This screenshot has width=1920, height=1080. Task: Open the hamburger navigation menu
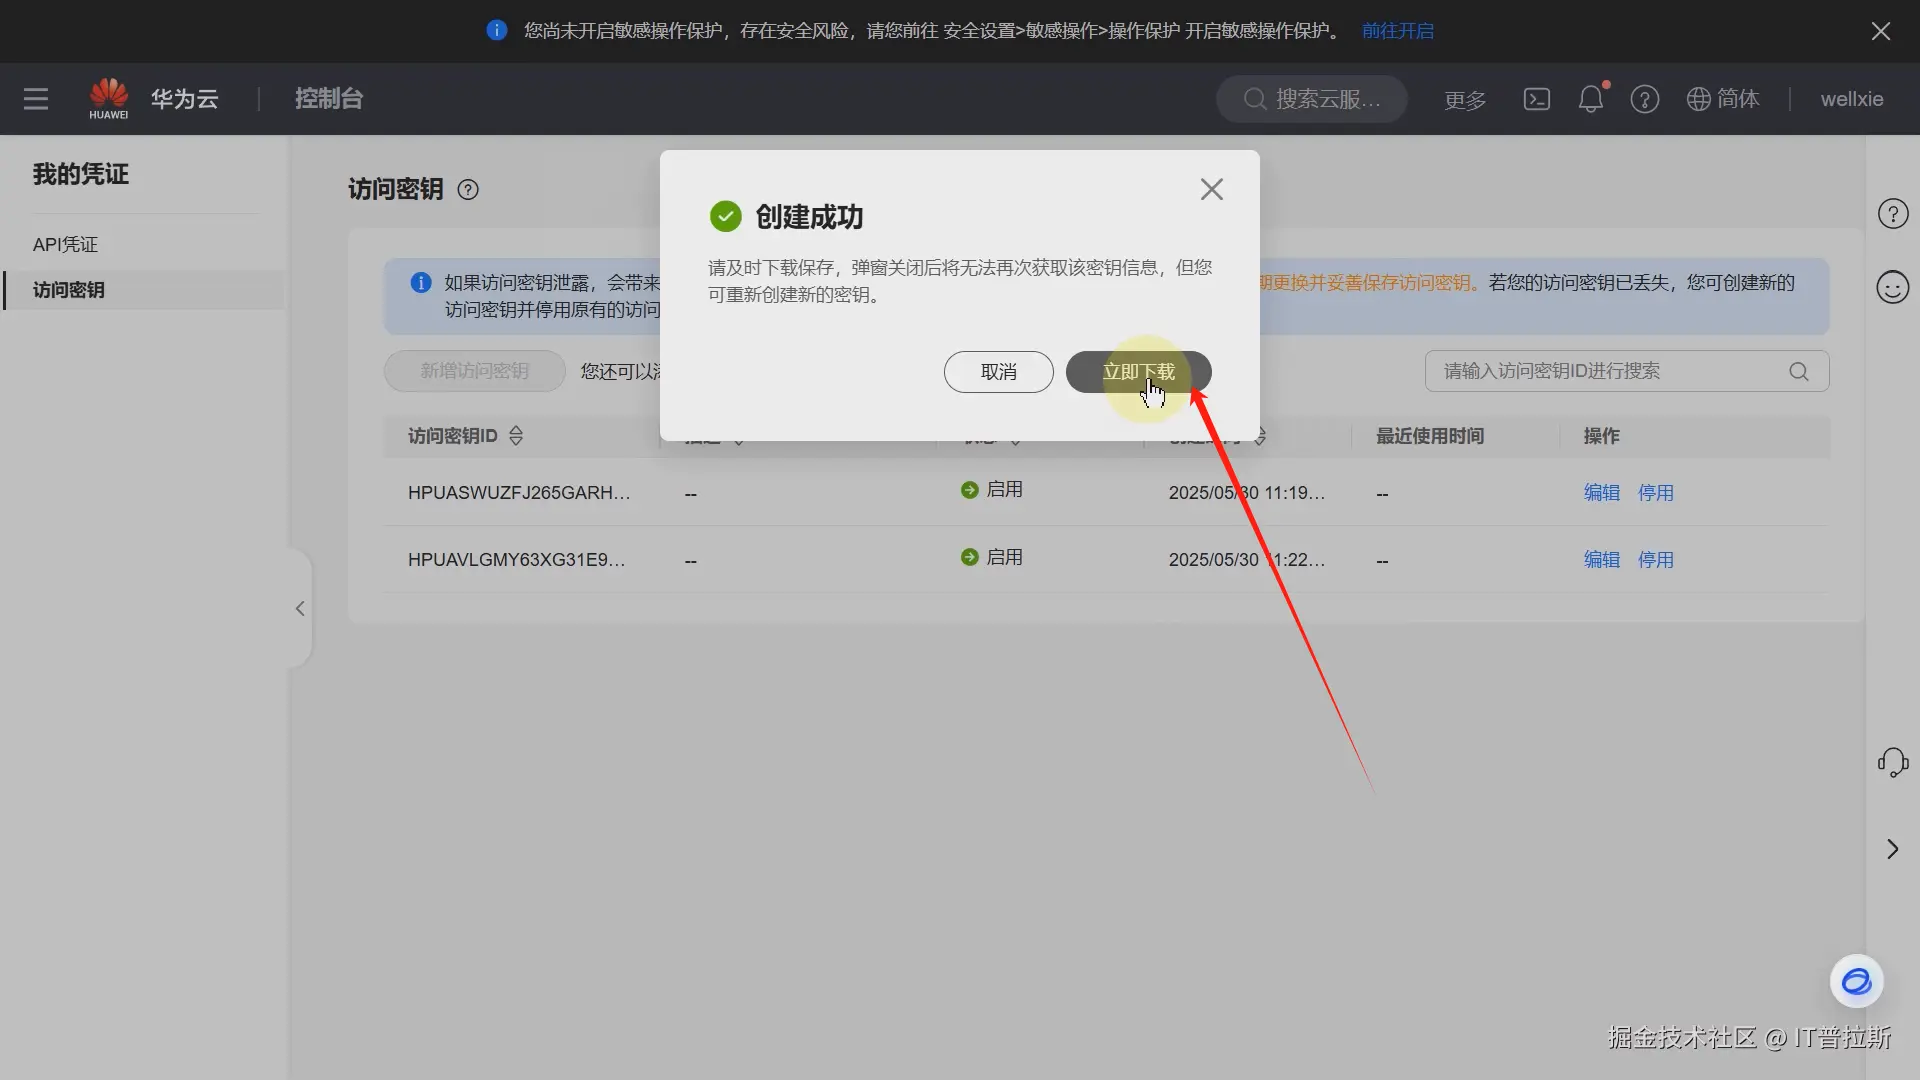(x=36, y=99)
